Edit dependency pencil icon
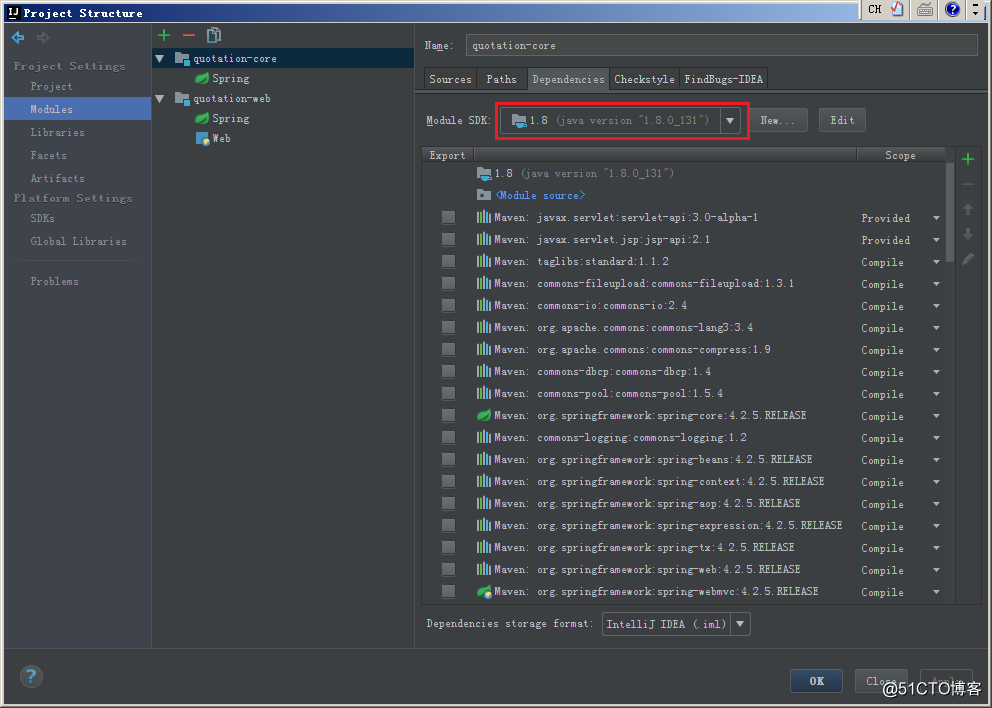992x708 pixels. (x=968, y=259)
